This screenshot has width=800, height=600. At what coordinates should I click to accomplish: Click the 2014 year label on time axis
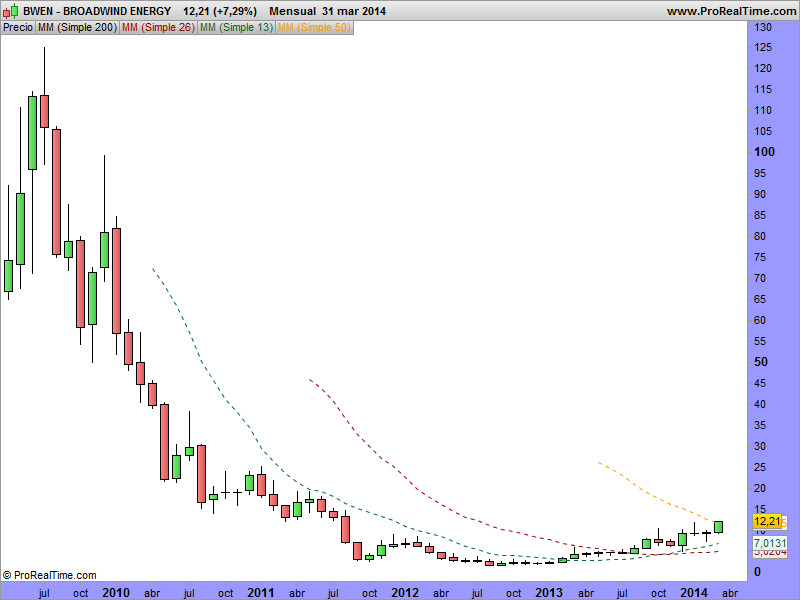(693, 593)
